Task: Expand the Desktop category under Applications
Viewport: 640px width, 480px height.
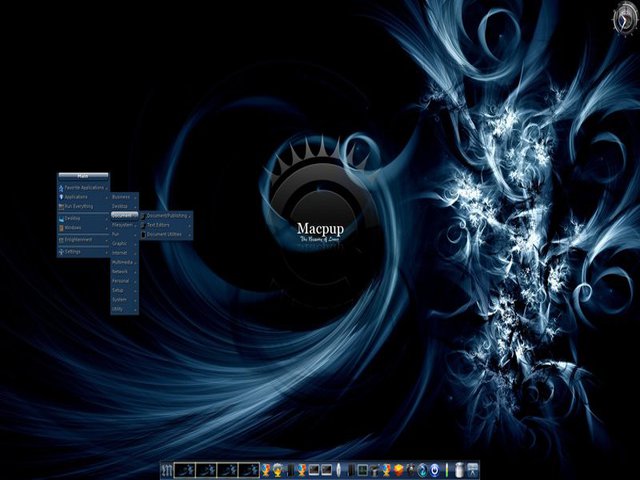Action: pyautogui.click(x=124, y=206)
